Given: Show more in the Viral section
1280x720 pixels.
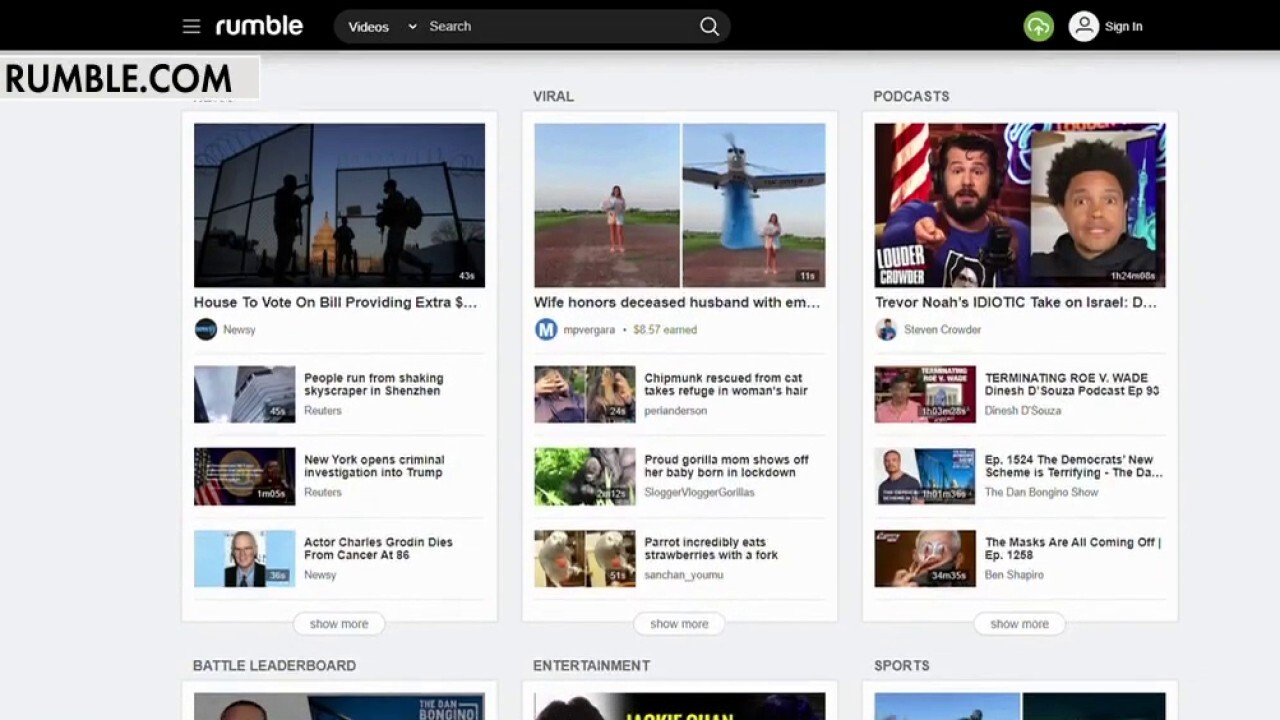Looking at the screenshot, I should 679,624.
